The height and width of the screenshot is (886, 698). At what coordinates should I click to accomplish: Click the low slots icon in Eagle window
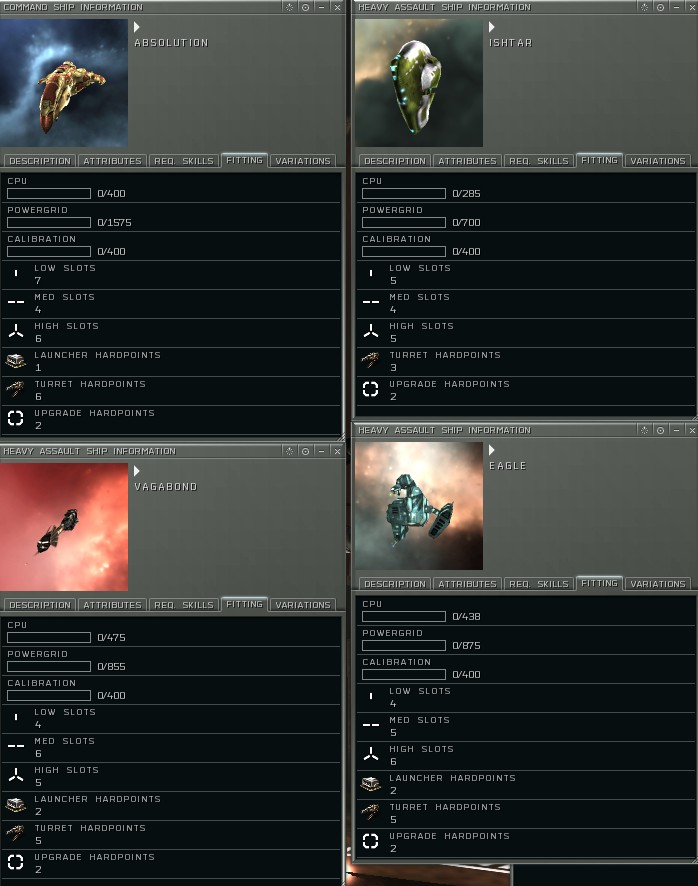tap(371, 696)
